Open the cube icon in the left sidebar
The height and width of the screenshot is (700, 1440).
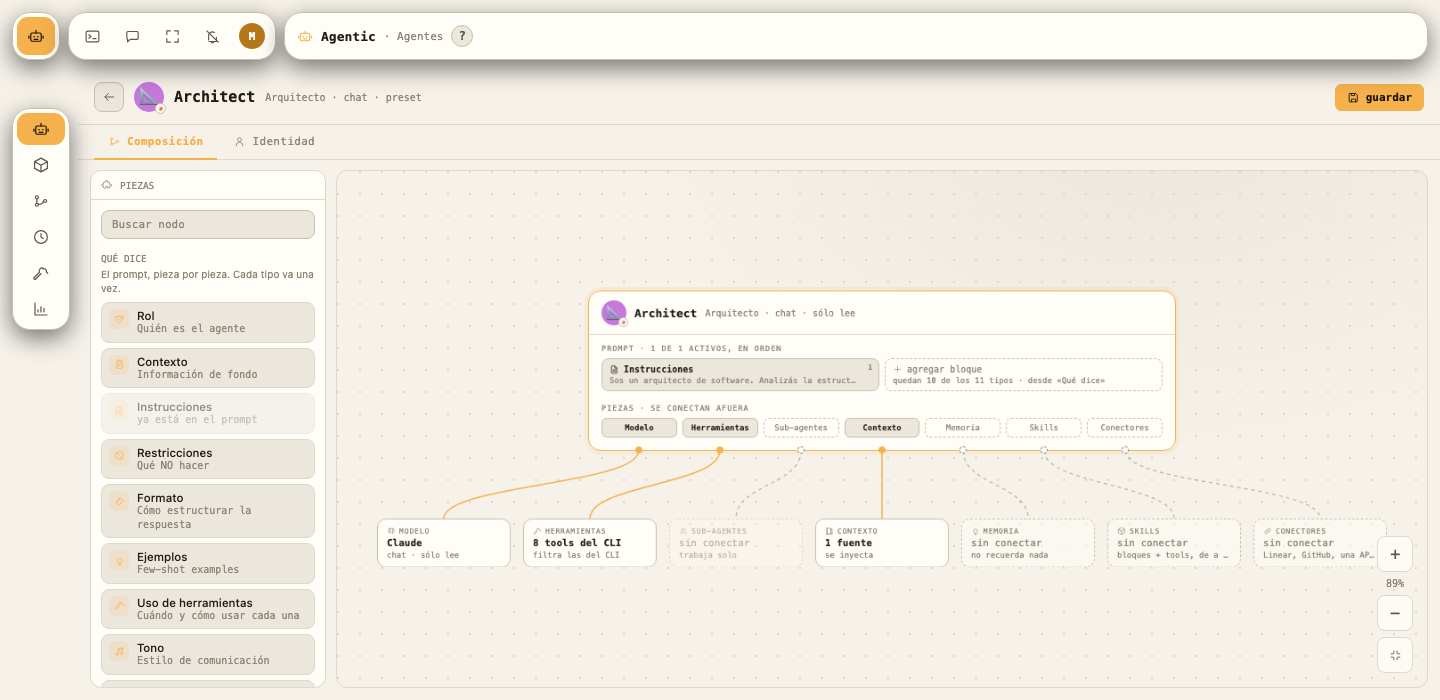(41, 165)
